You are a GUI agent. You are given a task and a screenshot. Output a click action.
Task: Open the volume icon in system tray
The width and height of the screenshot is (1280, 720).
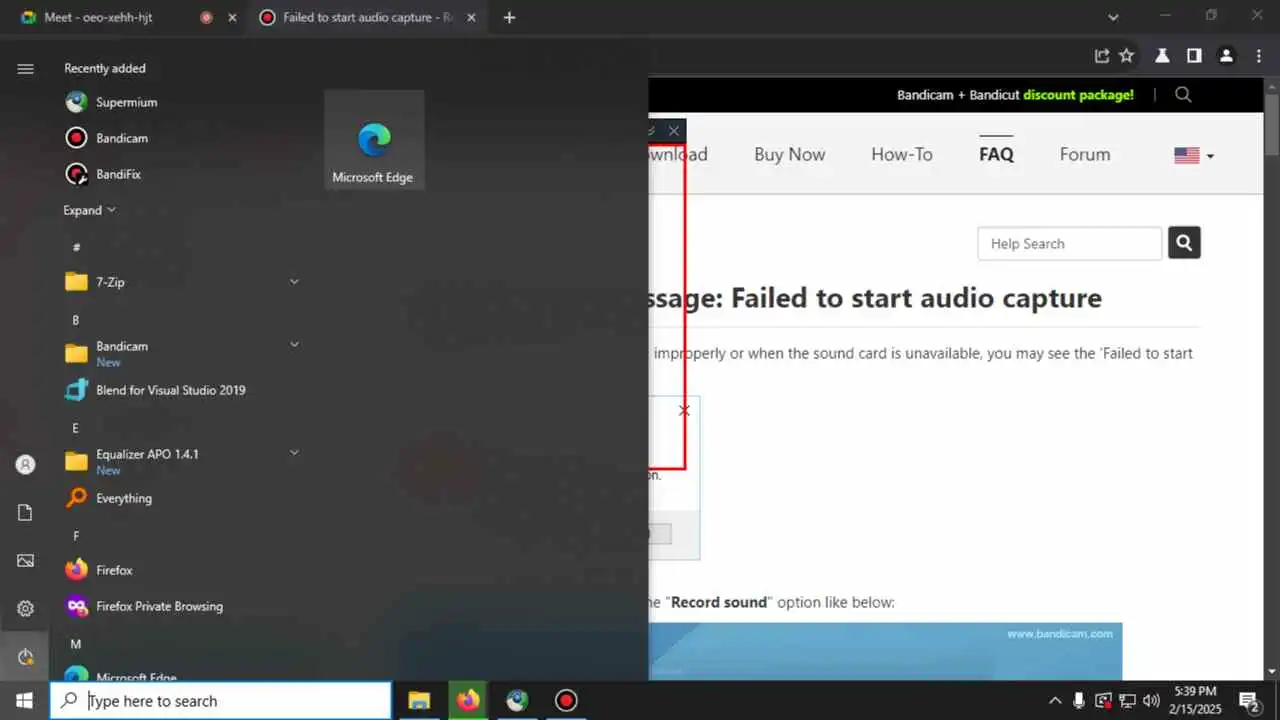tap(1151, 700)
